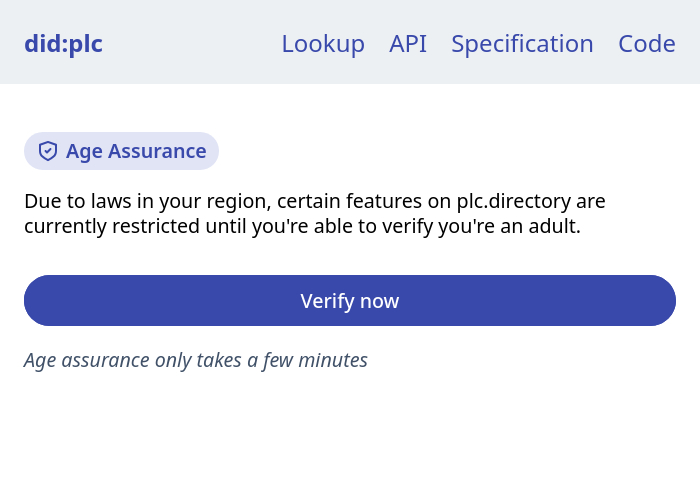Open the API navigation link
The width and height of the screenshot is (700, 502).
click(x=408, y=44)
